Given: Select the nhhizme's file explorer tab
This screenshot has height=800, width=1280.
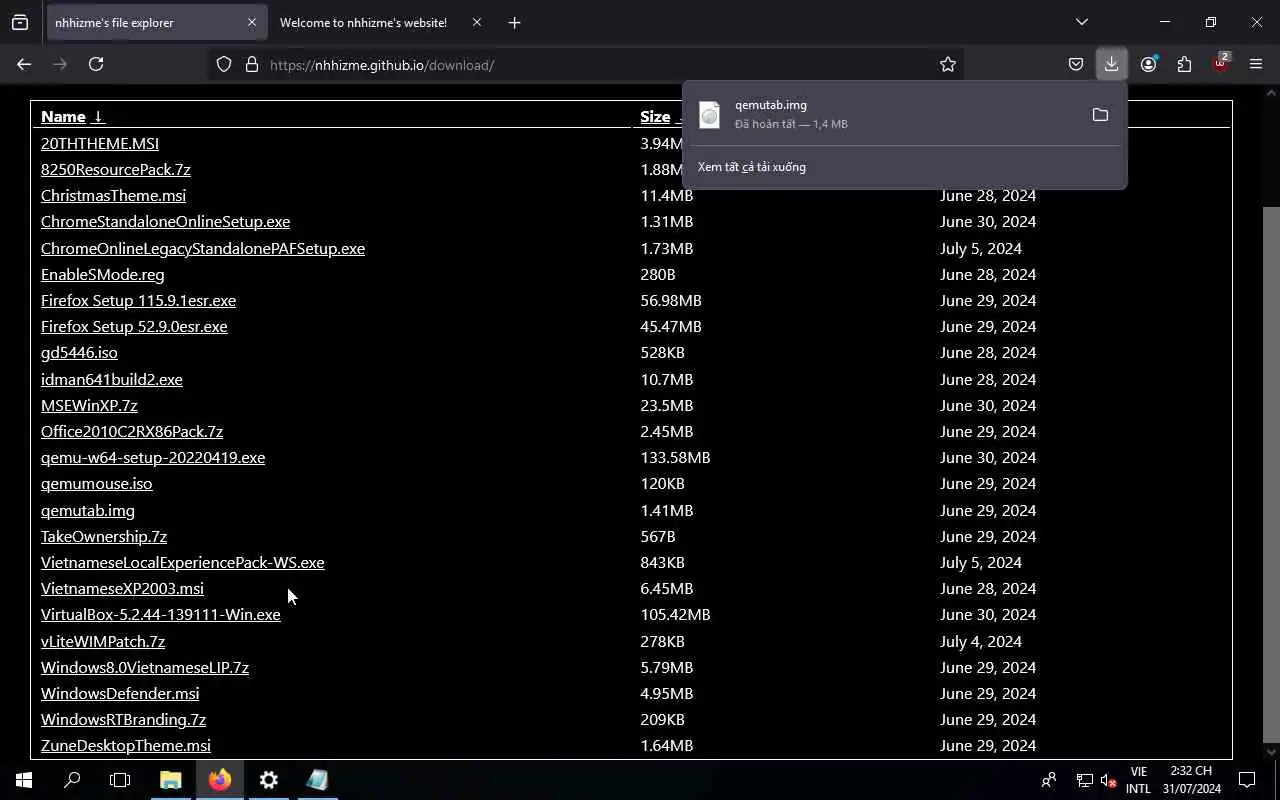Looking at the screenshot, I should coord(155,22).
